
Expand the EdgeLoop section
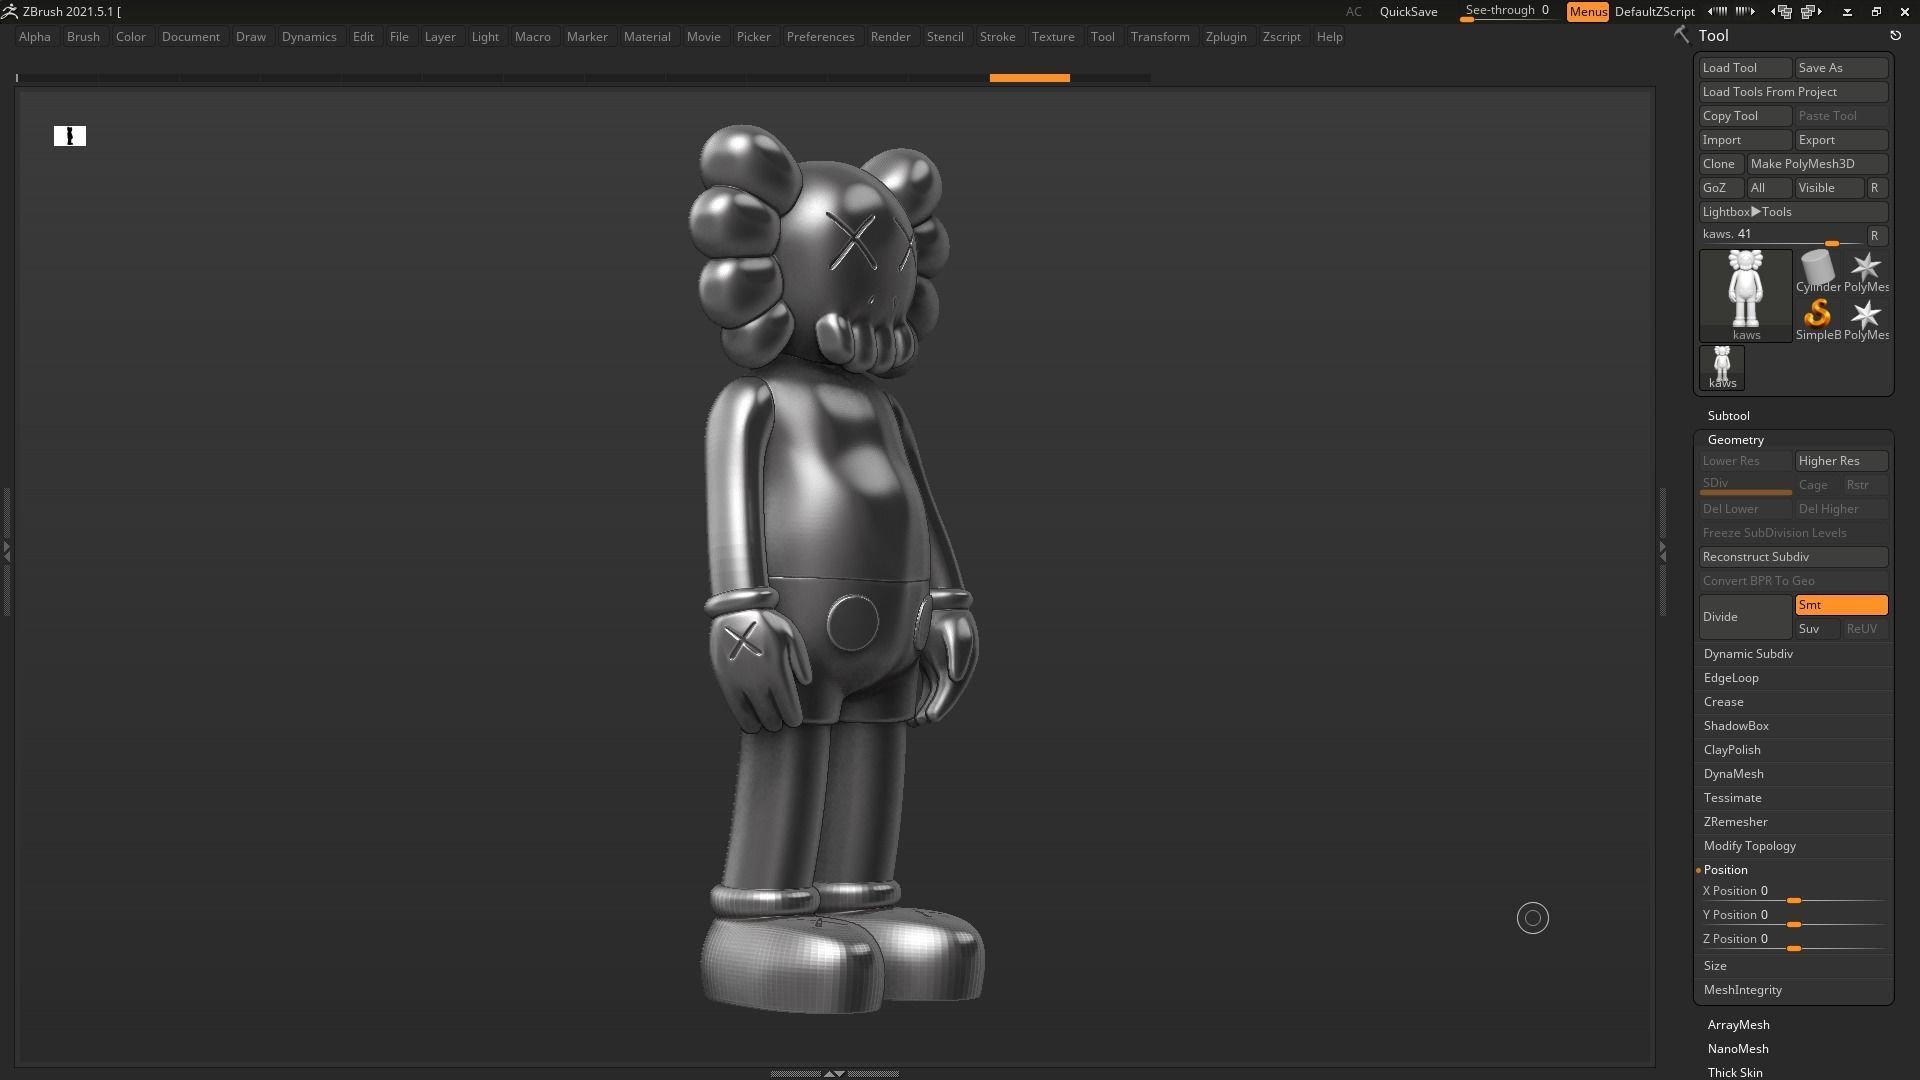1730,678
